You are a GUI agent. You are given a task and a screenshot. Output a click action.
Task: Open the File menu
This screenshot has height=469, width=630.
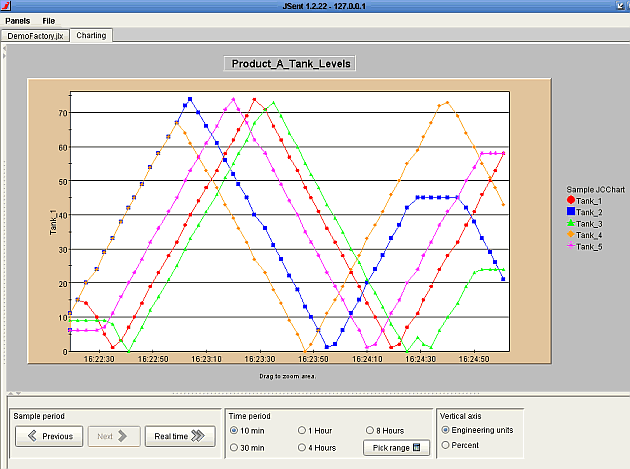[x=49, y=21]
